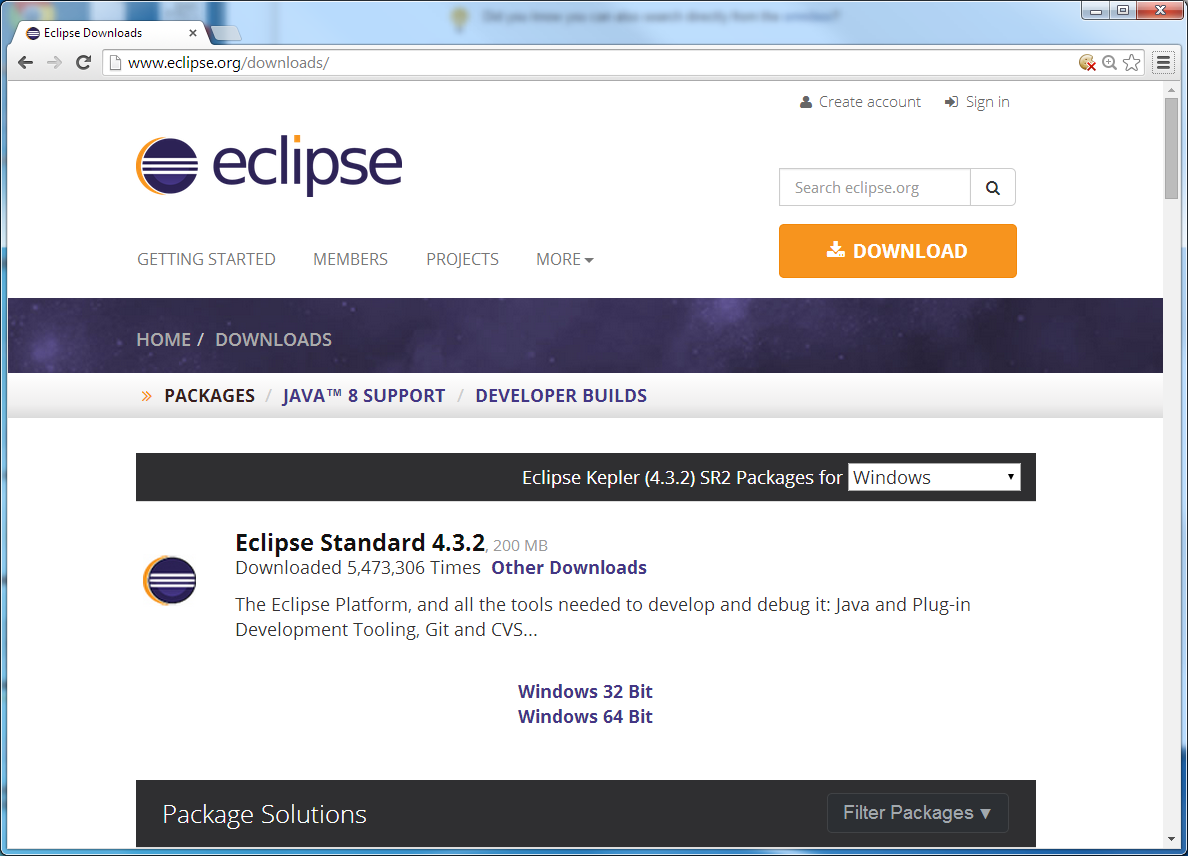Maximize the browser window

pos(1123,11)
